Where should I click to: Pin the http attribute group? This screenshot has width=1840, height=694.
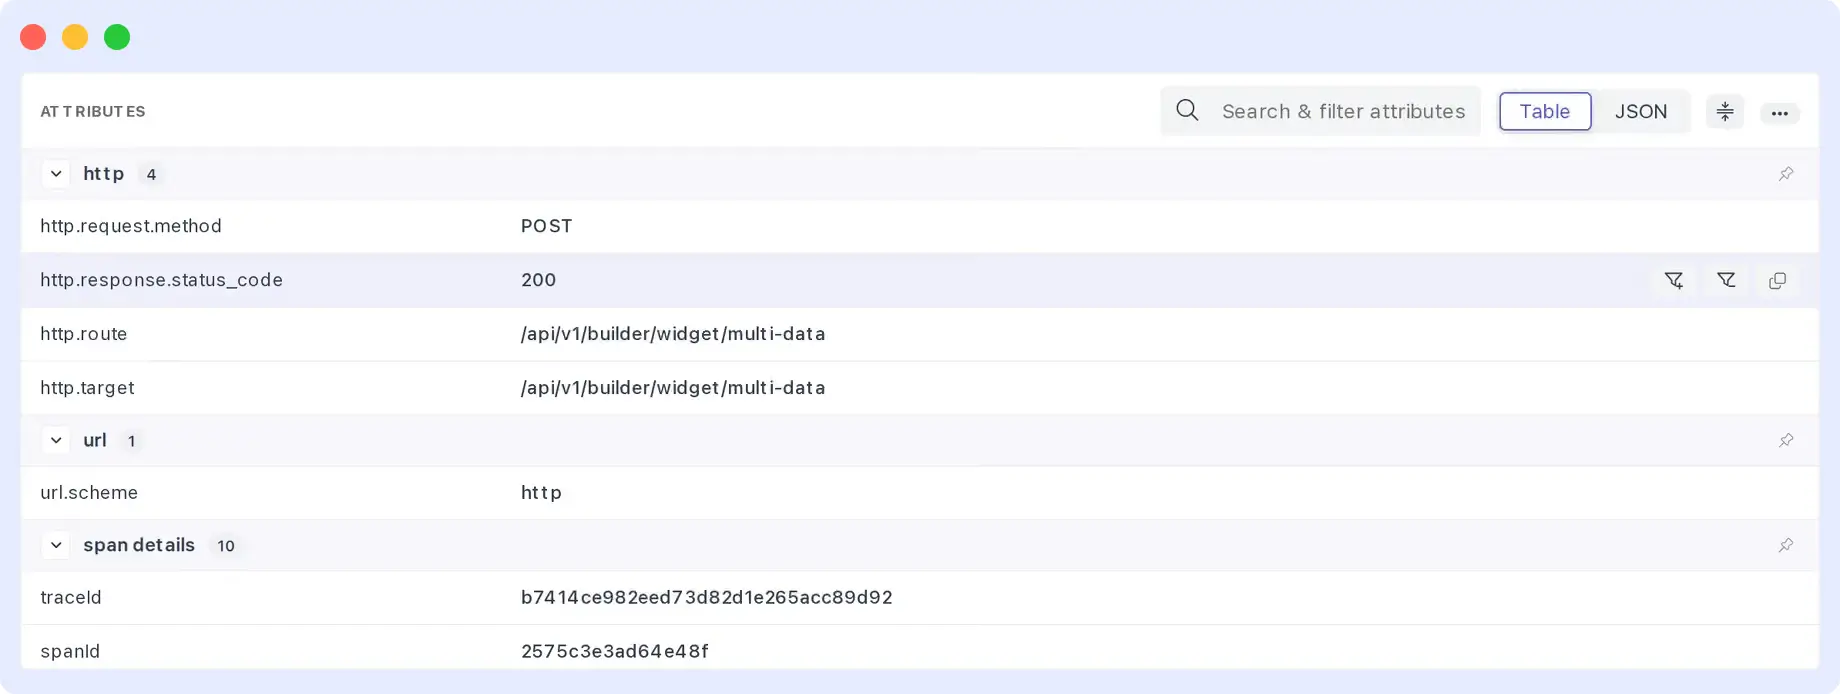click(x=1786, y=174)
